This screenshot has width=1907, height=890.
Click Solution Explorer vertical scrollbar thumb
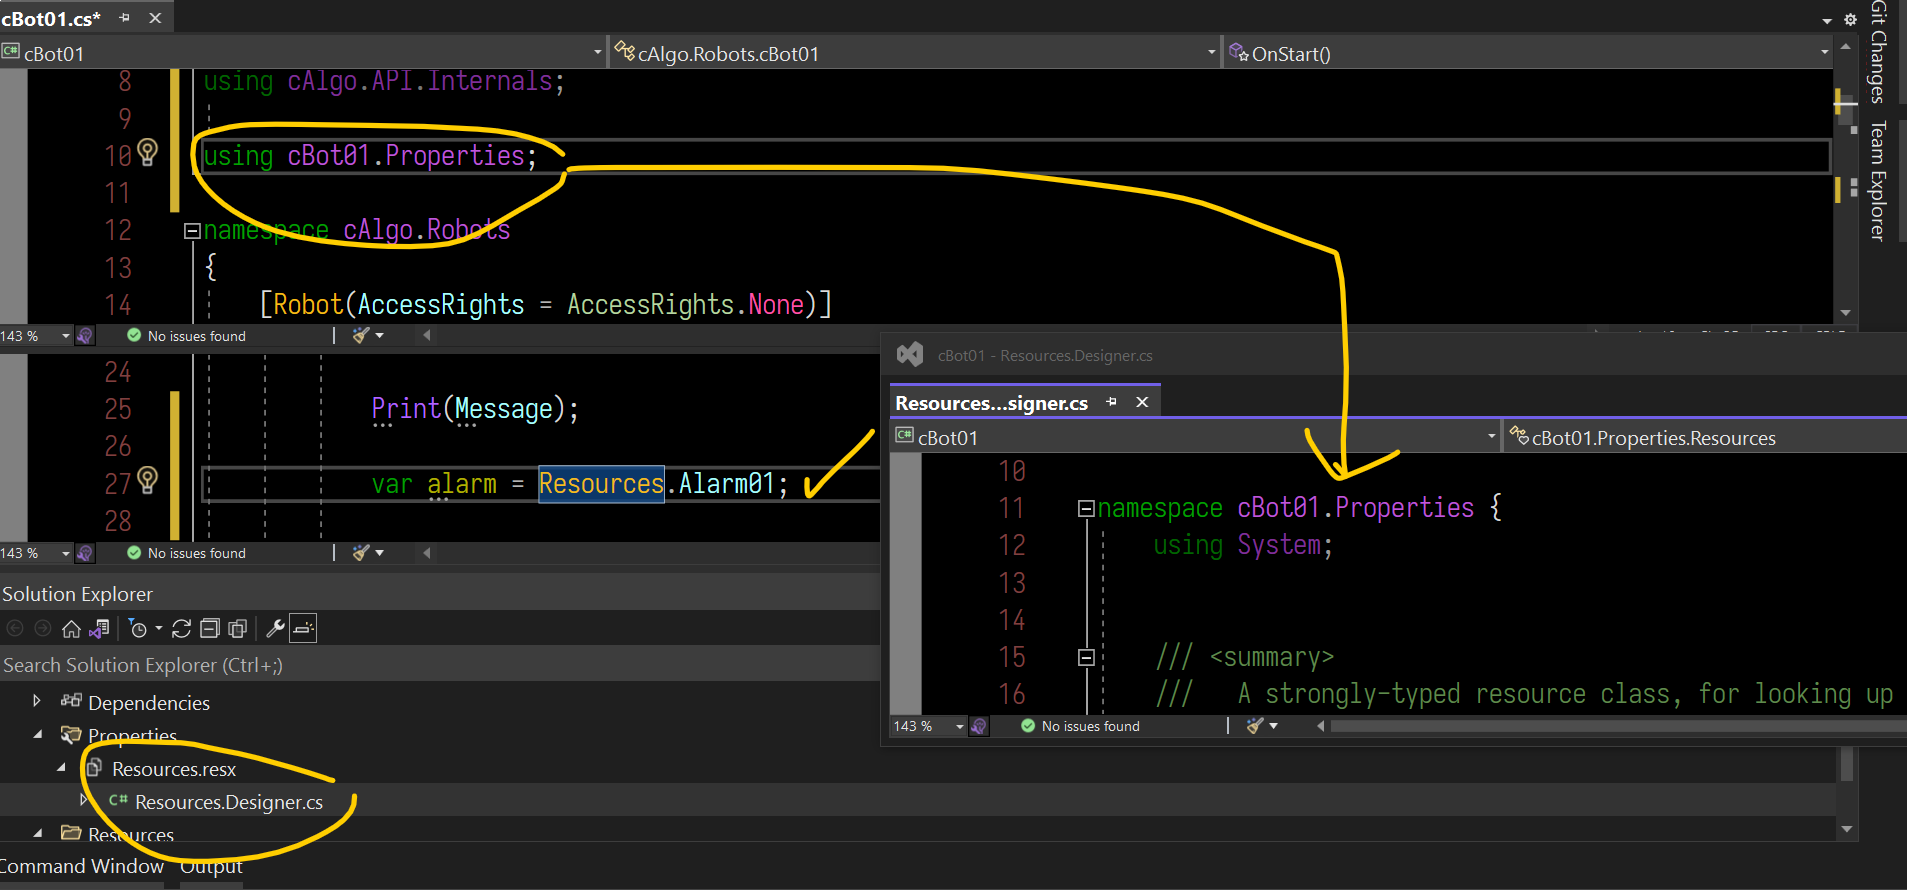coord(1846,764)
